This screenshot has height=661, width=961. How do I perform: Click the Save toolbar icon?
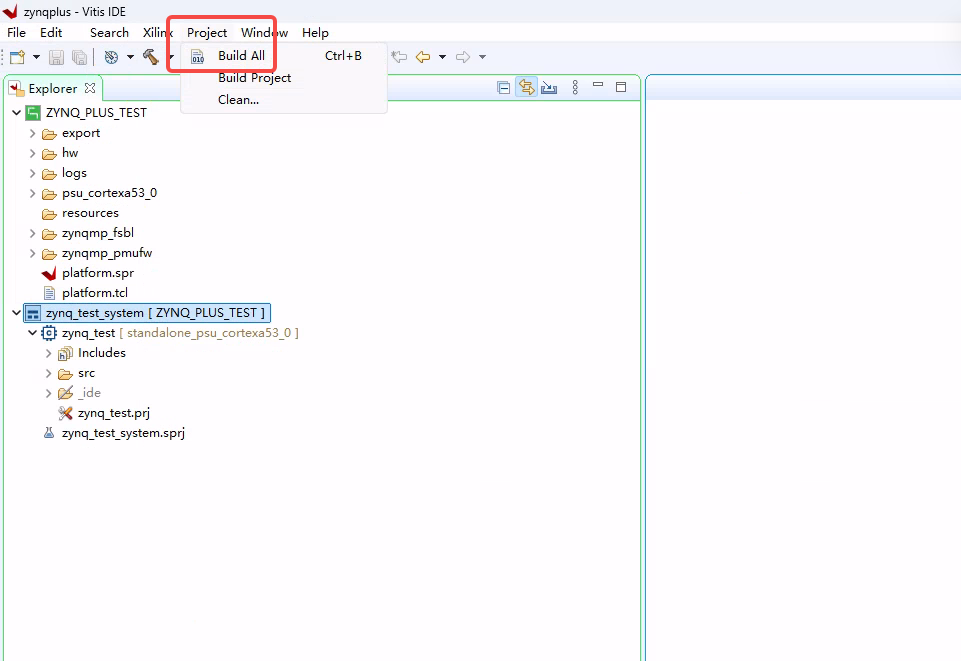tap(56, 57)
